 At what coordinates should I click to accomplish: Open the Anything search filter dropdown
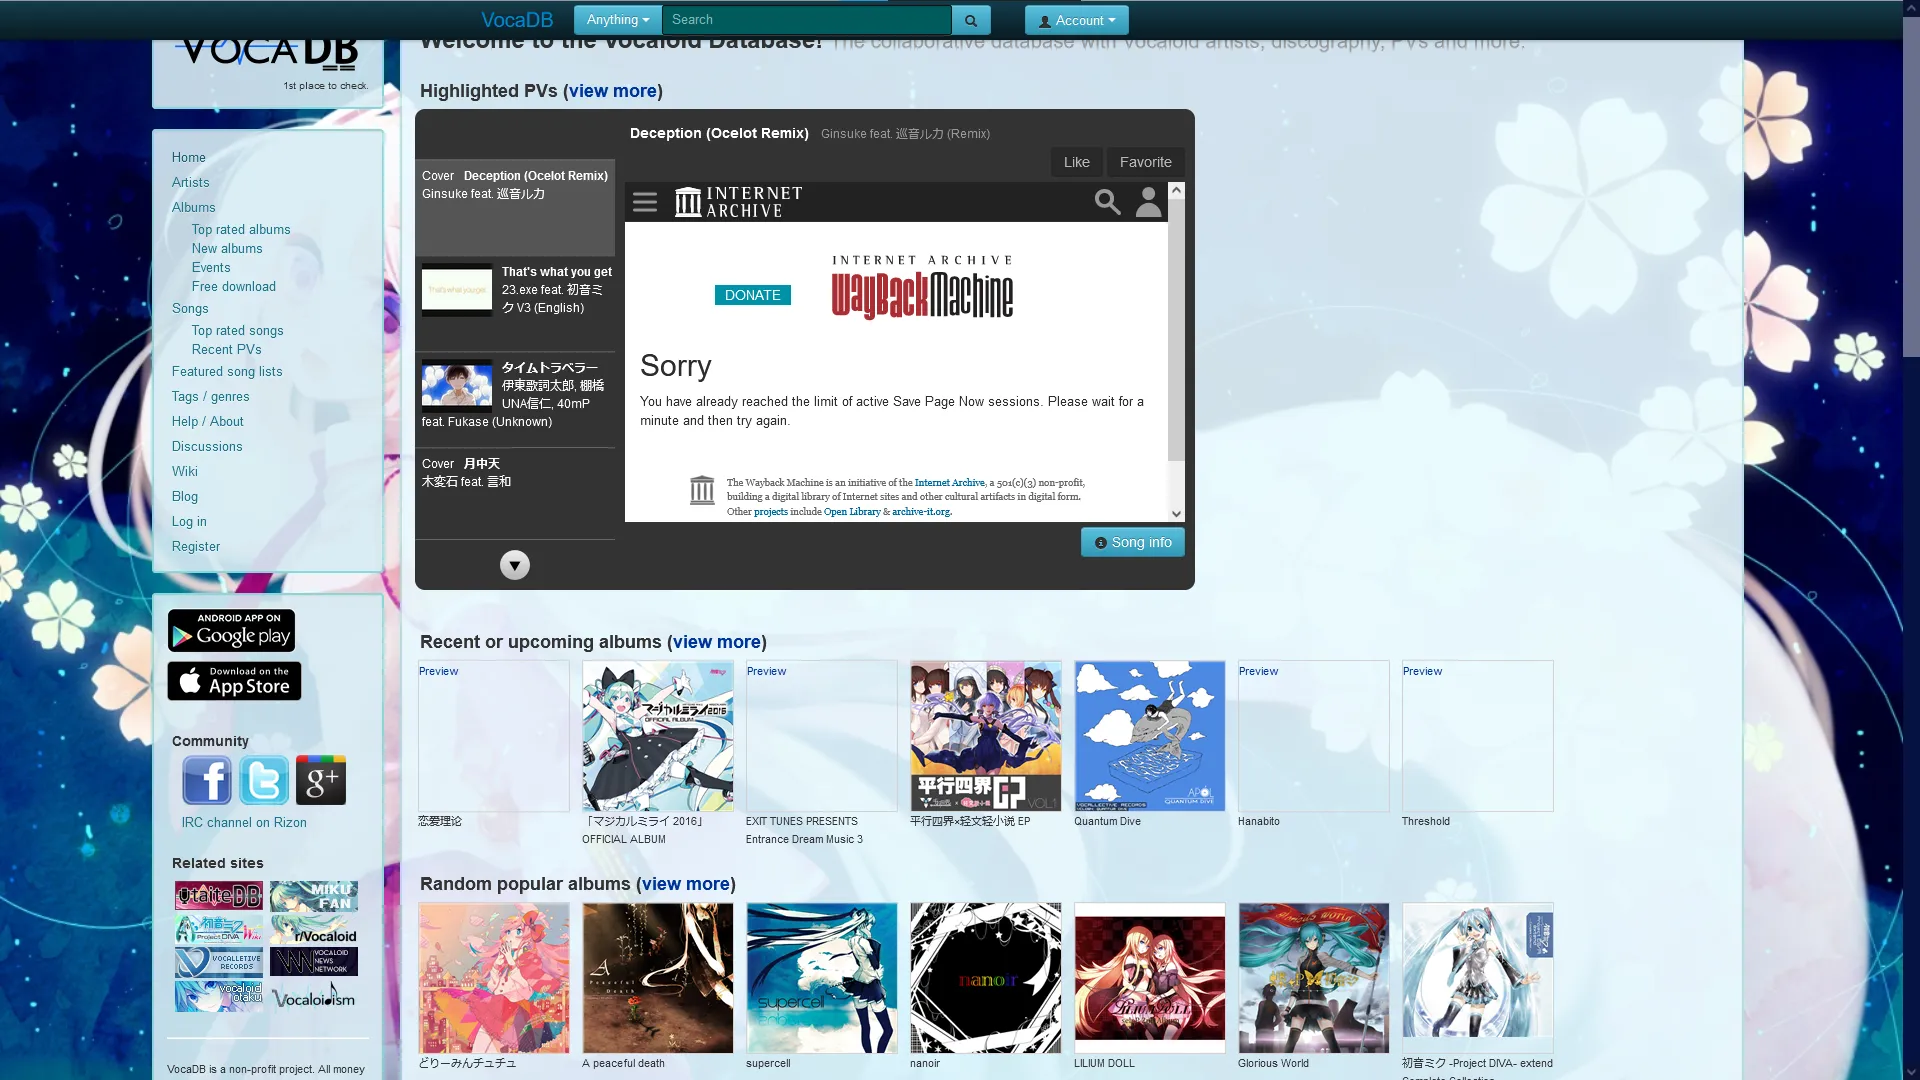point(617,20)
